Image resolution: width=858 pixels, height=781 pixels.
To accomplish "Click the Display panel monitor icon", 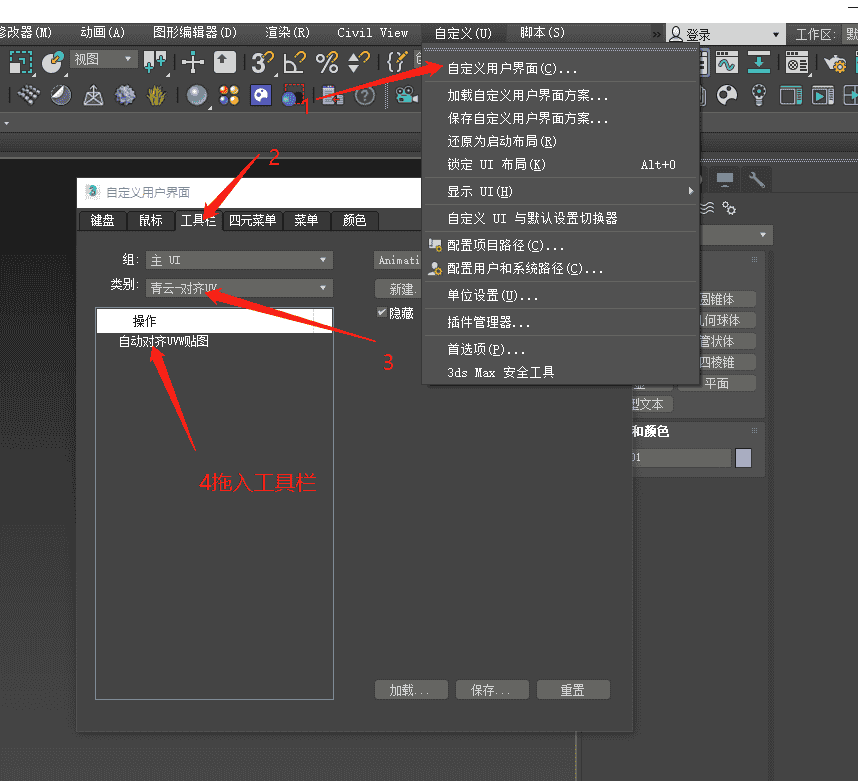I will tap(725, 180).
